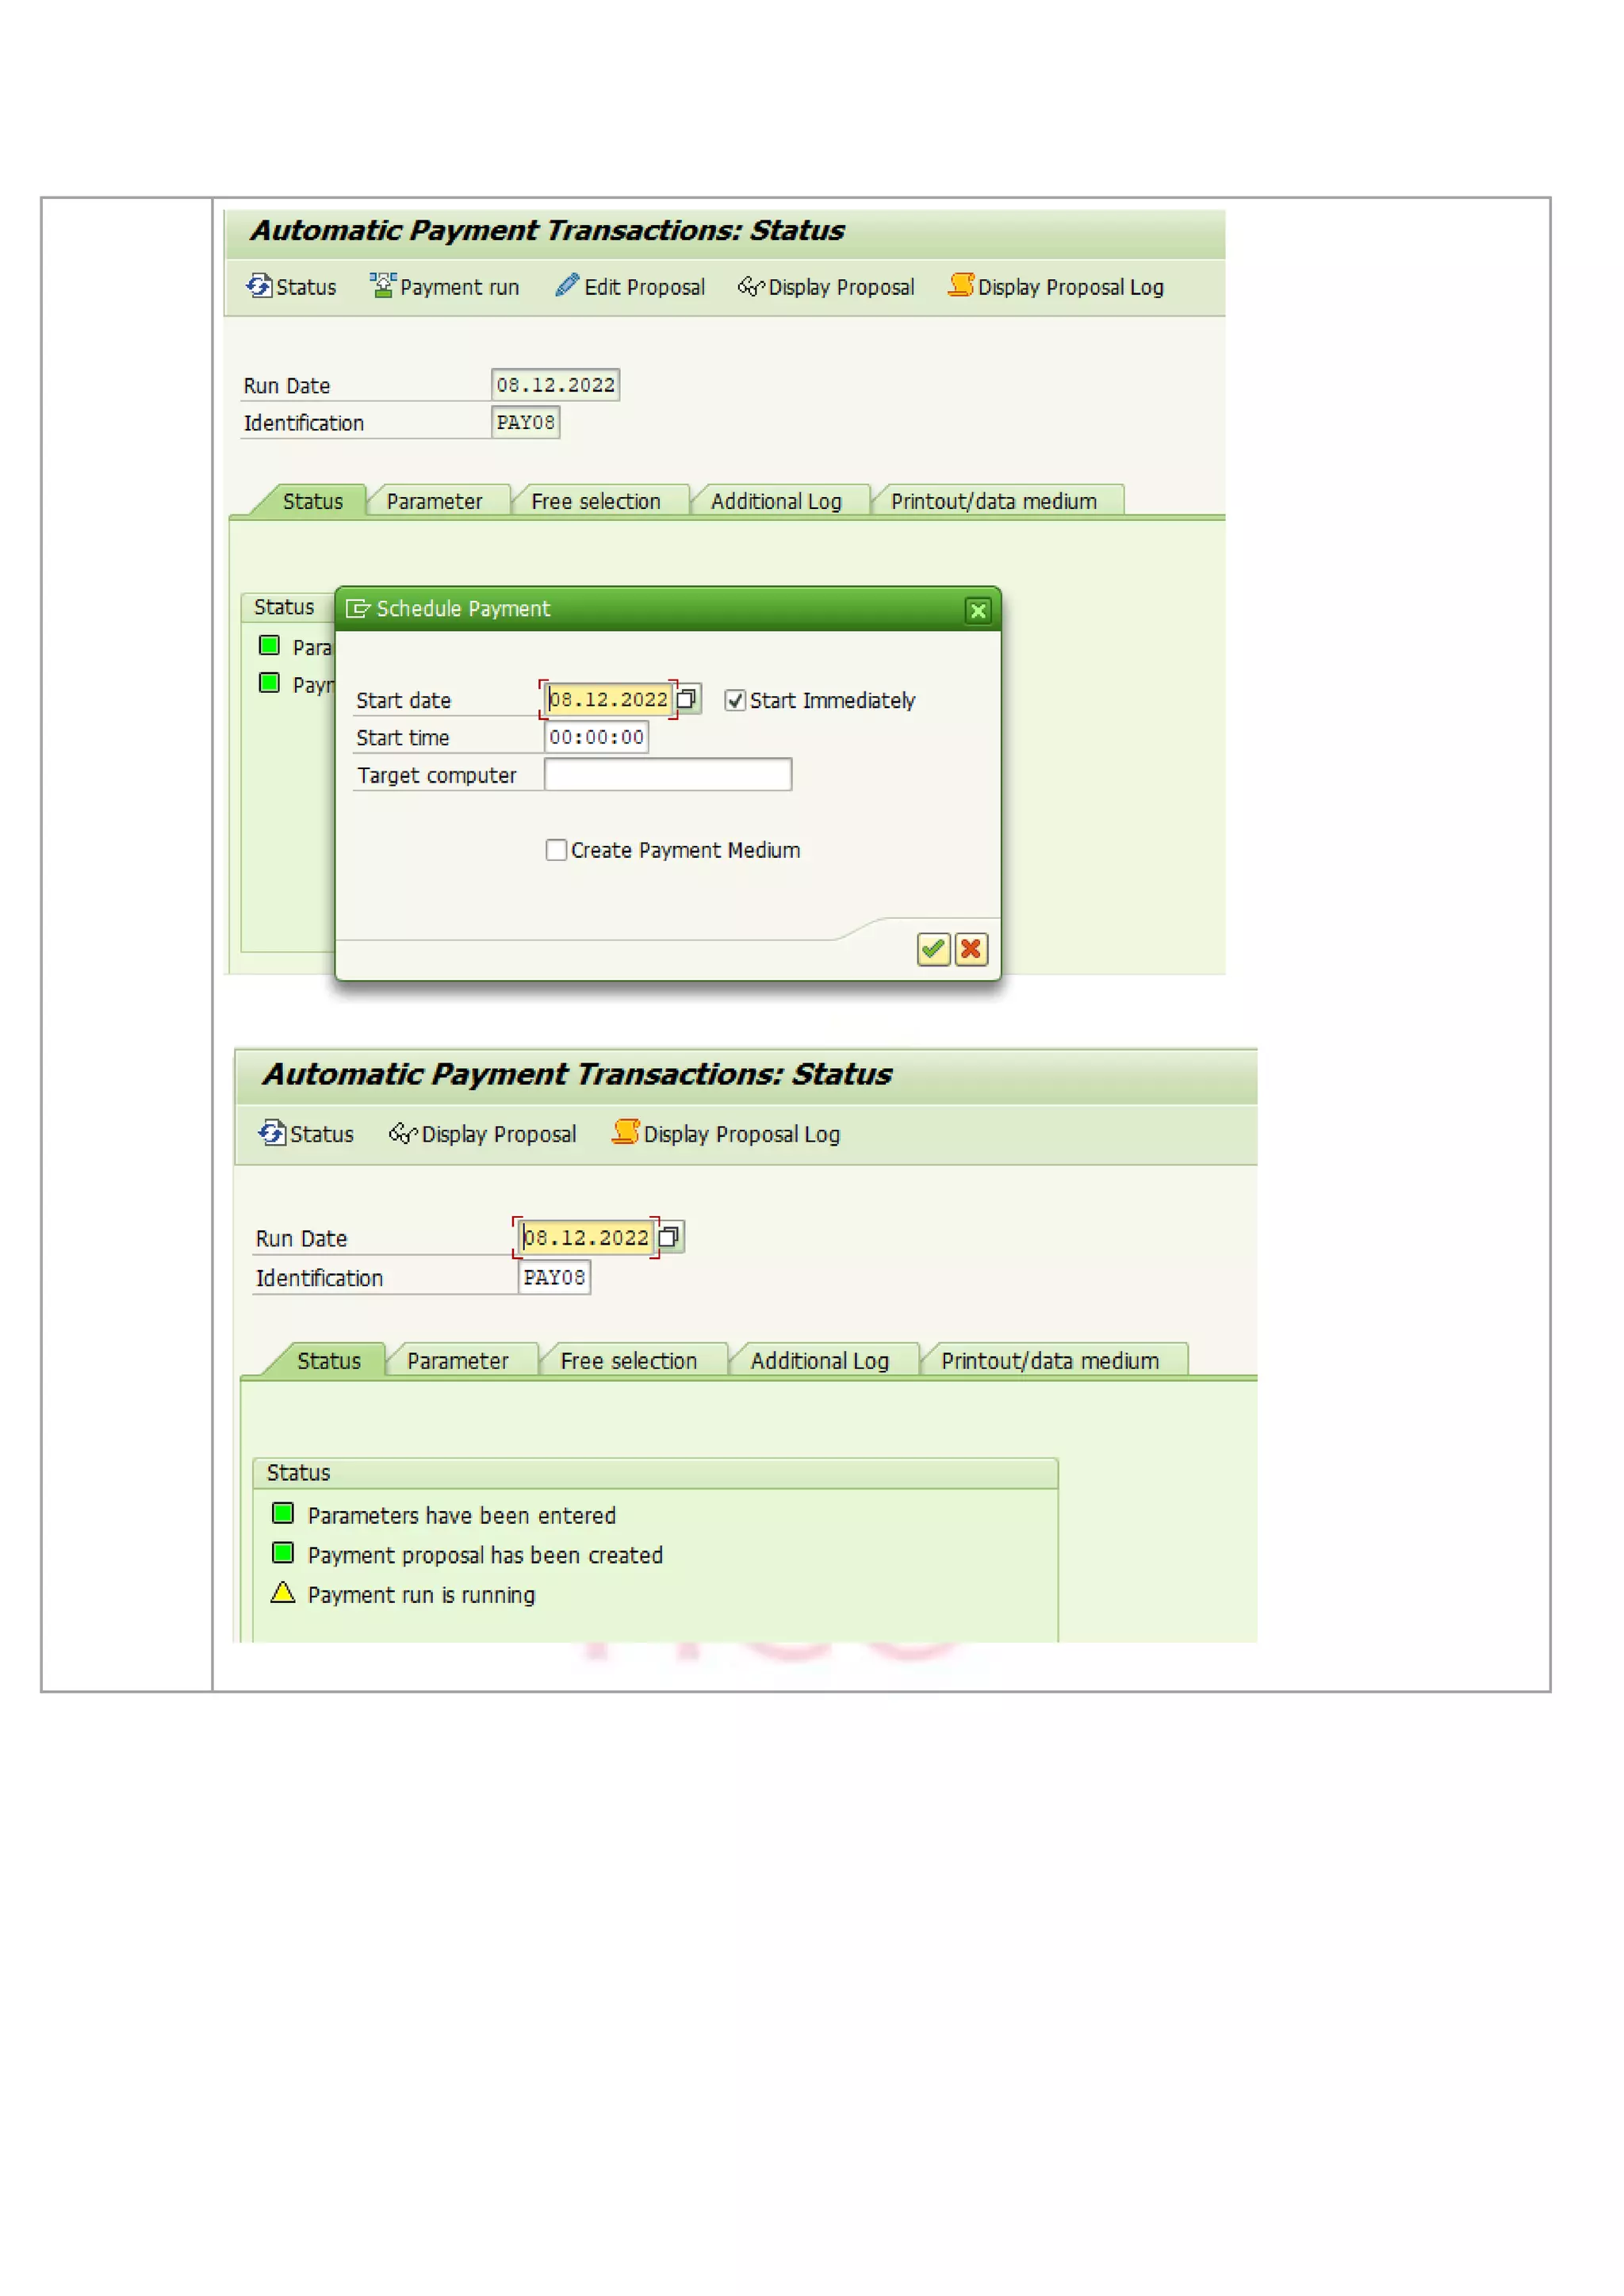
Task: Click the Edit Proposal pencil icon
Action: [x=567, y=286]
